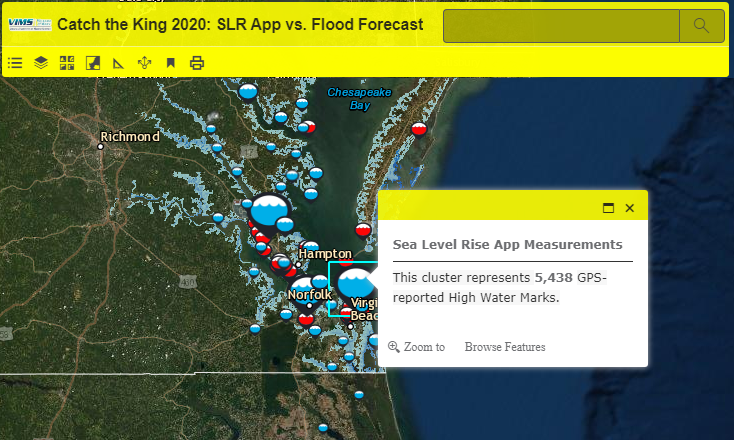The width and height of the screenshot is (734, 440).
Task: Open the Layer List stack icon
Action: (x=41, y=63)
